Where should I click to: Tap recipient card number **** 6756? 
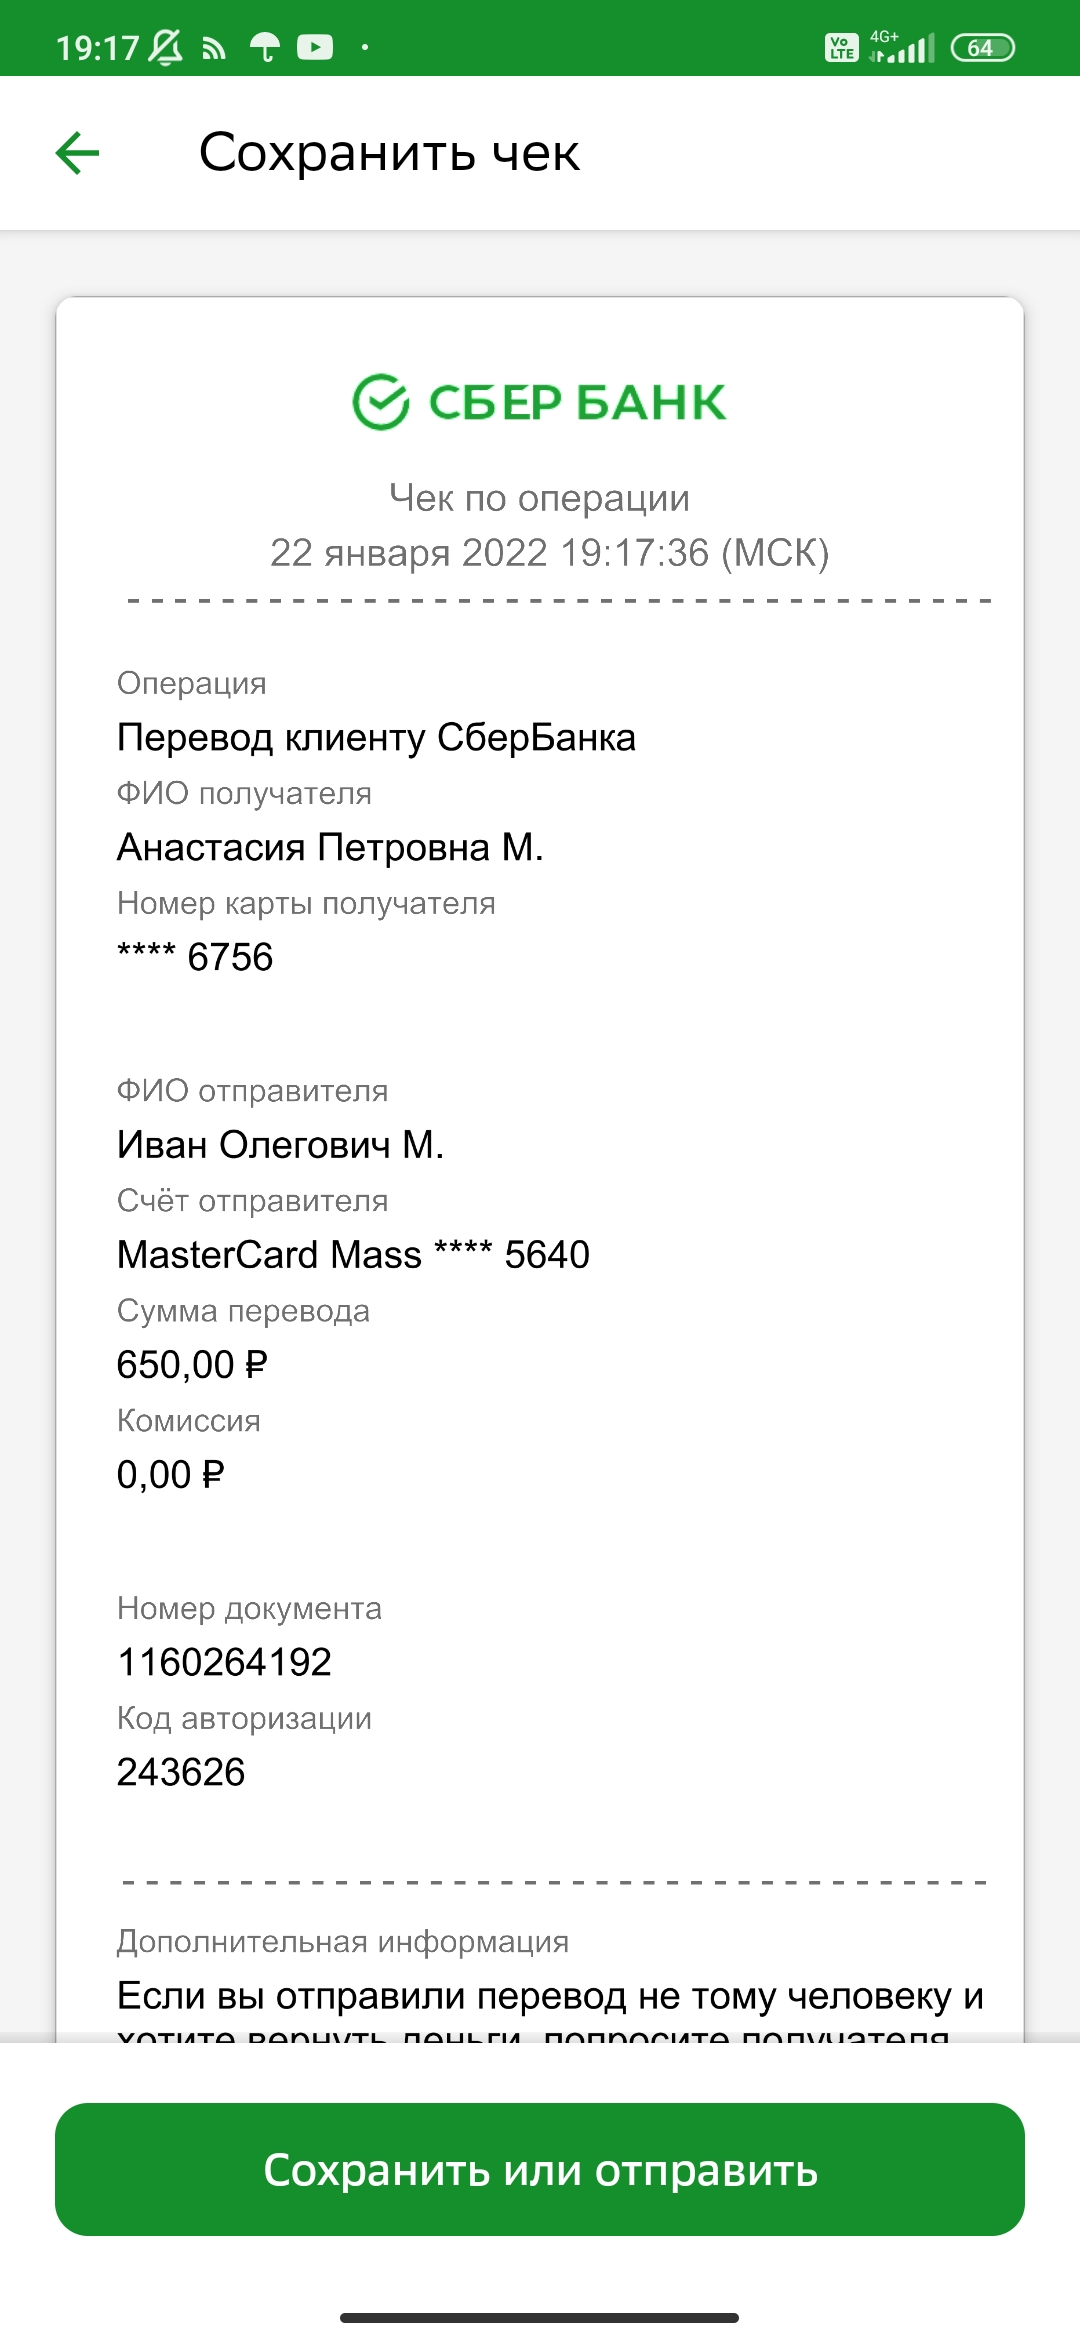(x=195, y=957)
